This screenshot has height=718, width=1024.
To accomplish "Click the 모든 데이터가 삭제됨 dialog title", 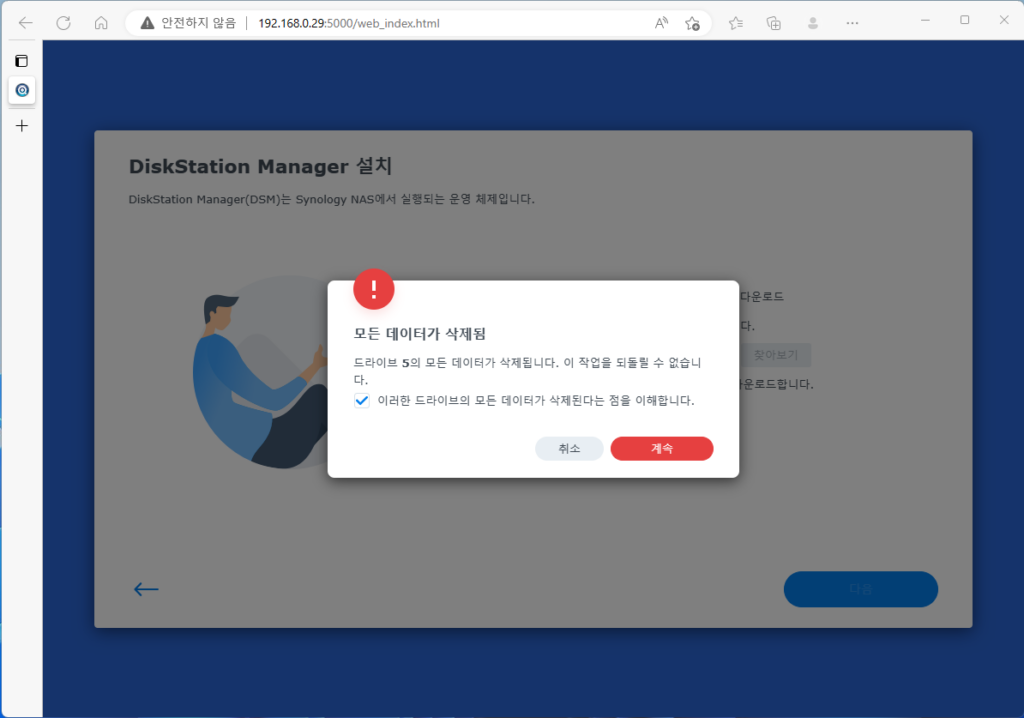I will (419, 334).
